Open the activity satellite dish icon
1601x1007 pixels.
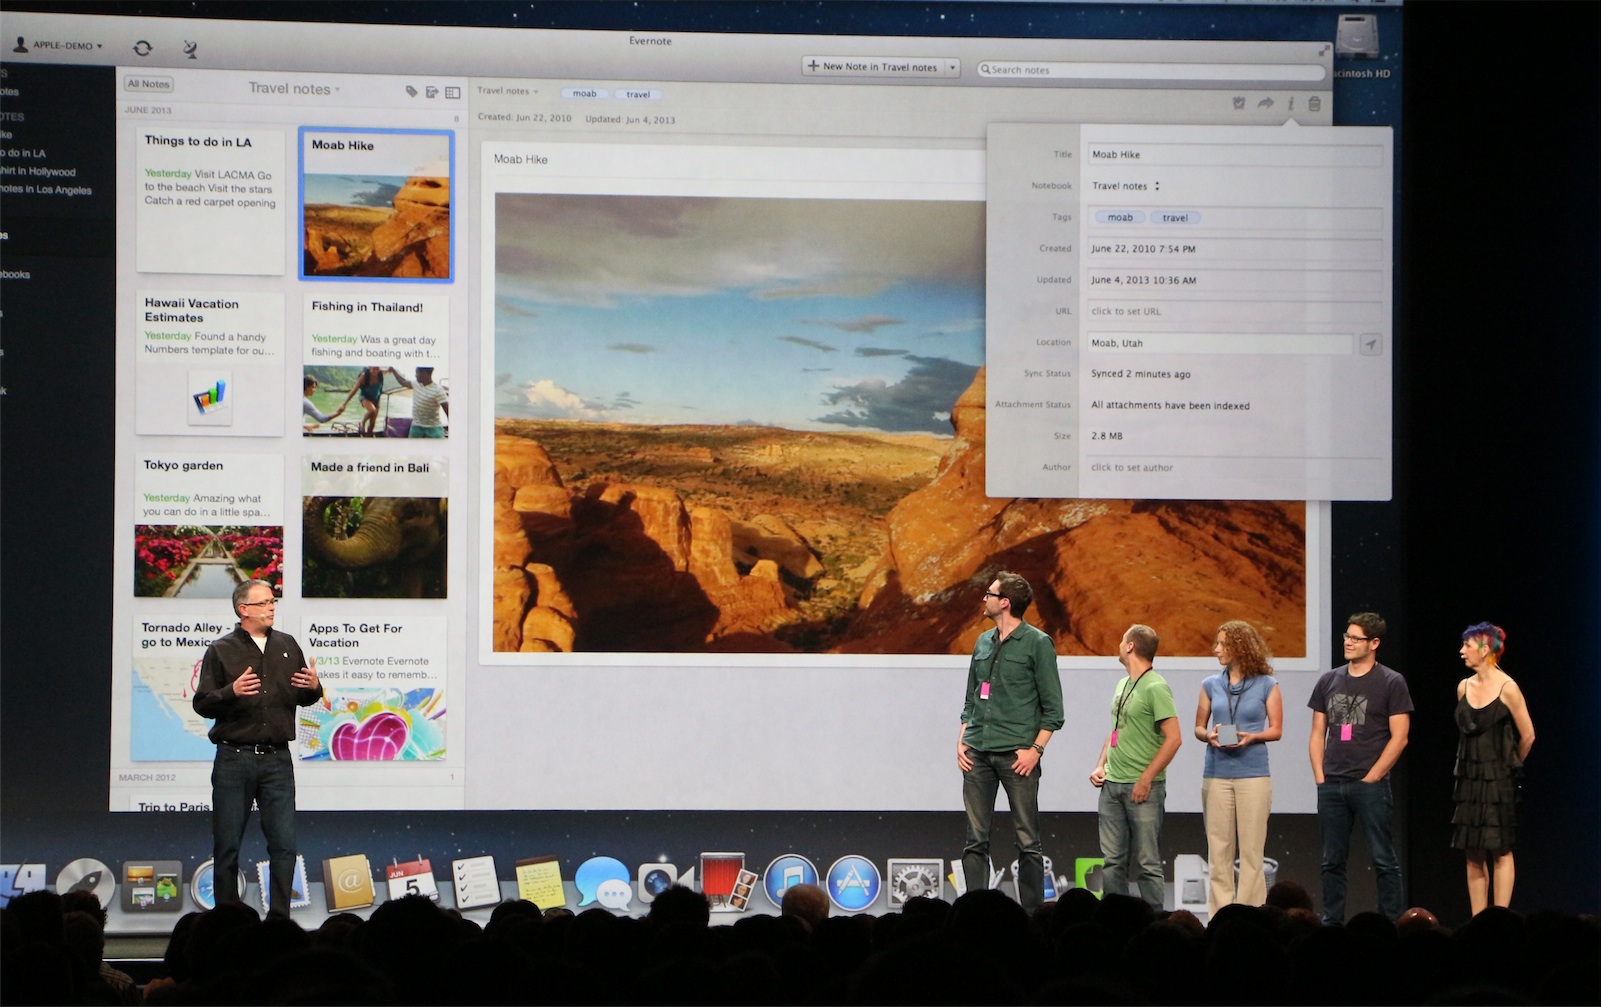[190, 48]
